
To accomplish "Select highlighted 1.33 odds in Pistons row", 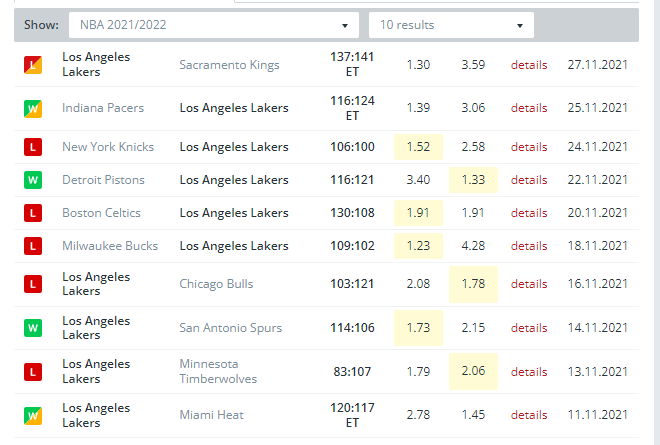I will pyautogui.click(x=473, y=180).
